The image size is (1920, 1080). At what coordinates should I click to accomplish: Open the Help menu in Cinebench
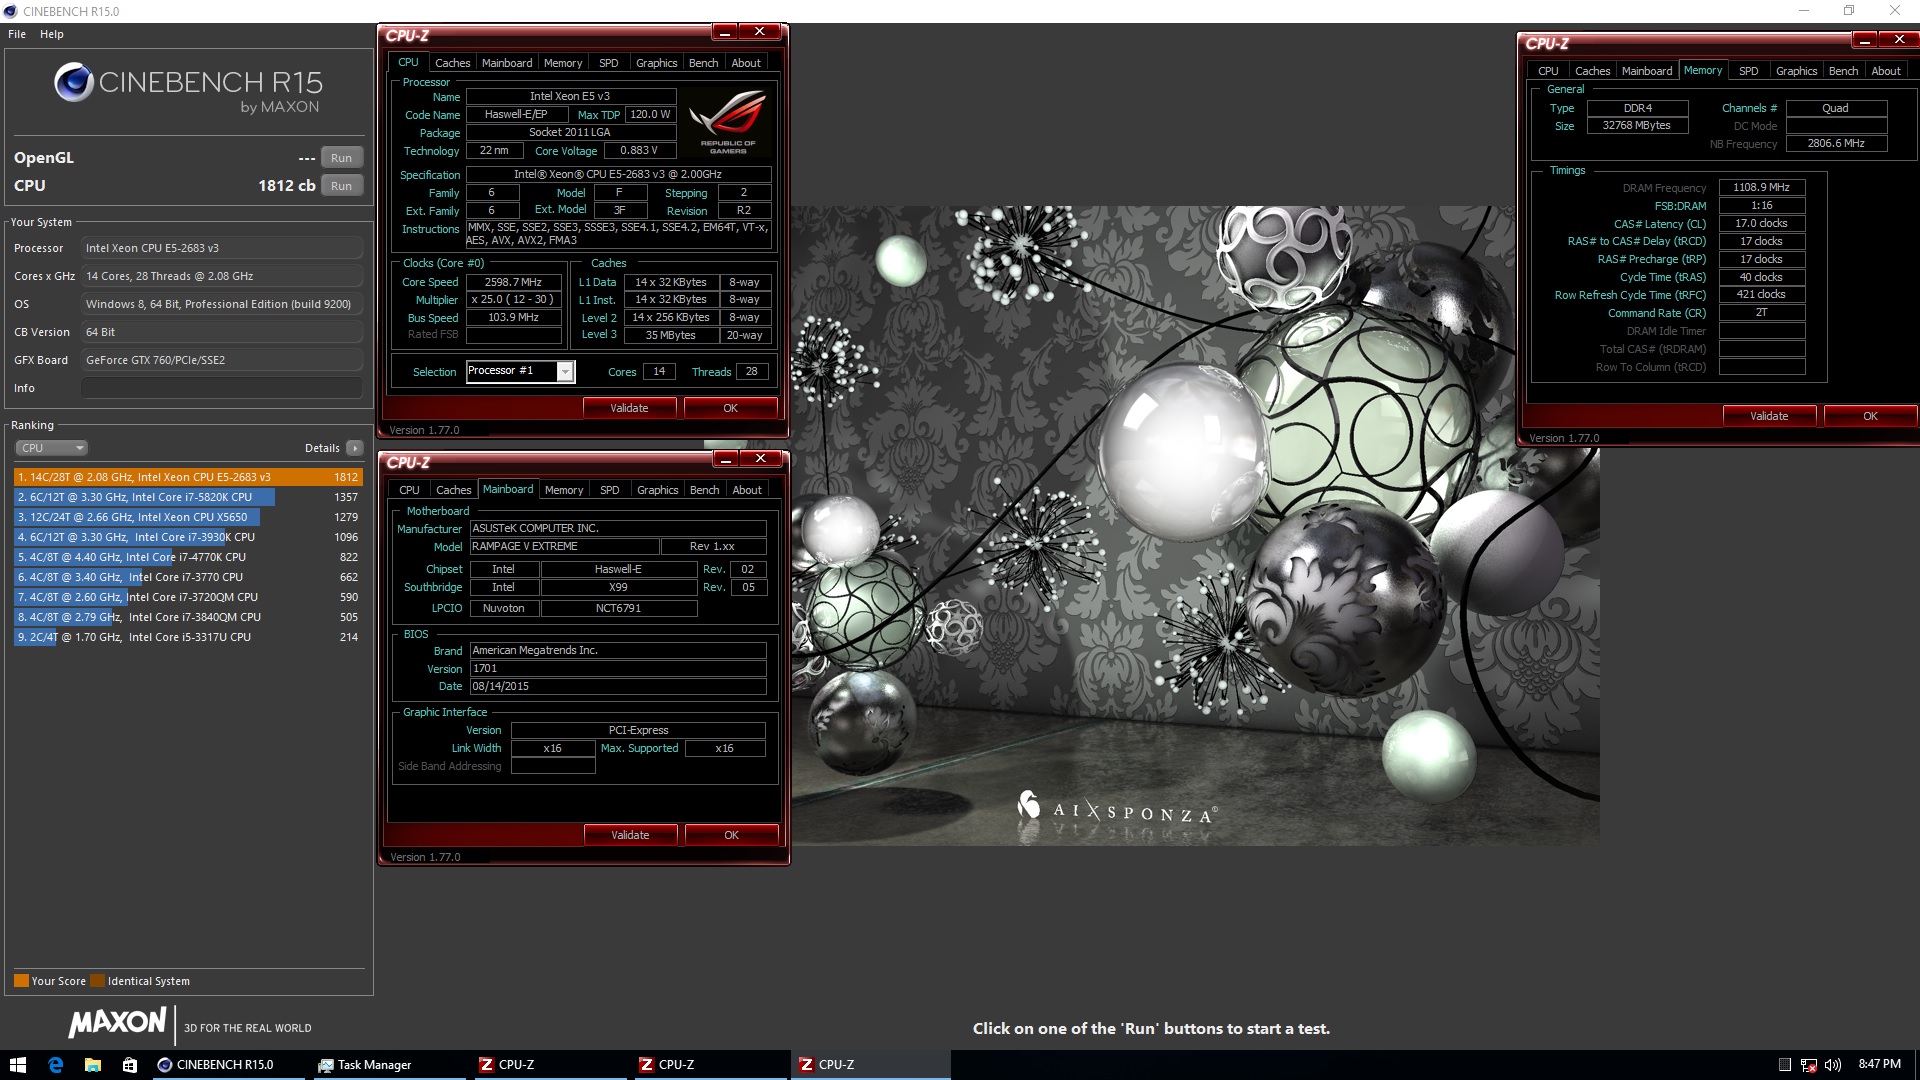point(52,34)
